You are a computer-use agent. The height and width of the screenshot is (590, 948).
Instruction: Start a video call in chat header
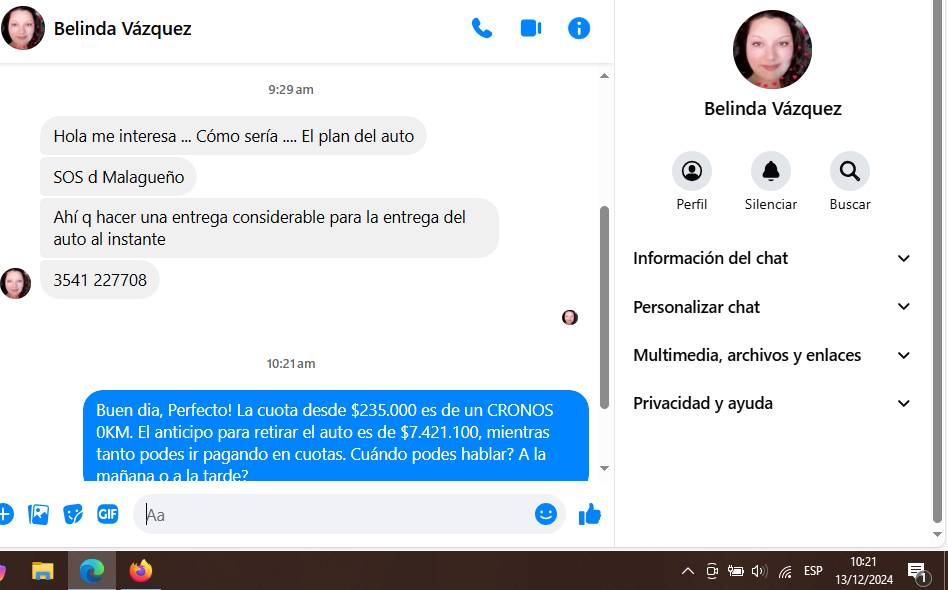click(x=531, y=28)
